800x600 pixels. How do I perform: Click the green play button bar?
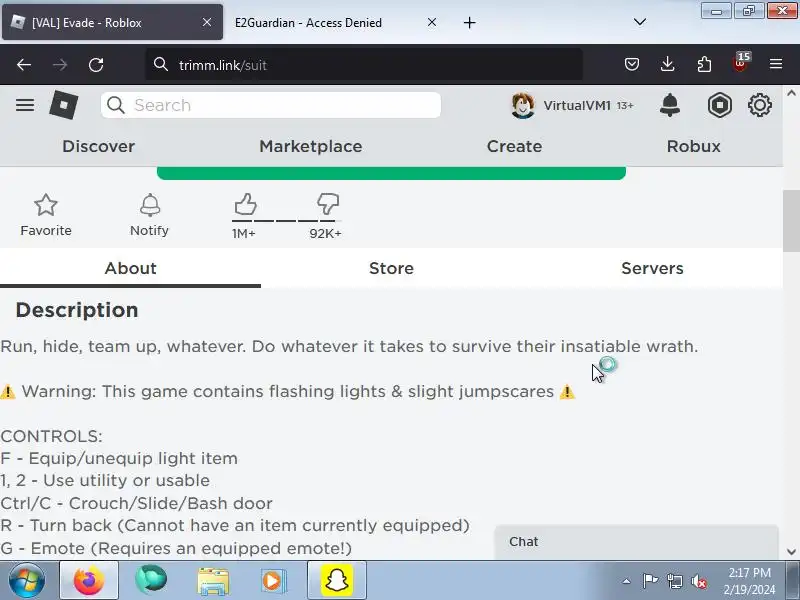[391, 173]
